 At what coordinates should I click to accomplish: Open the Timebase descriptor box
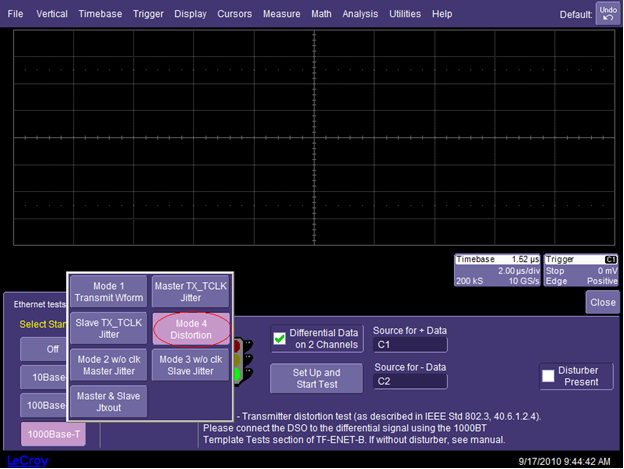click(497, 270)
